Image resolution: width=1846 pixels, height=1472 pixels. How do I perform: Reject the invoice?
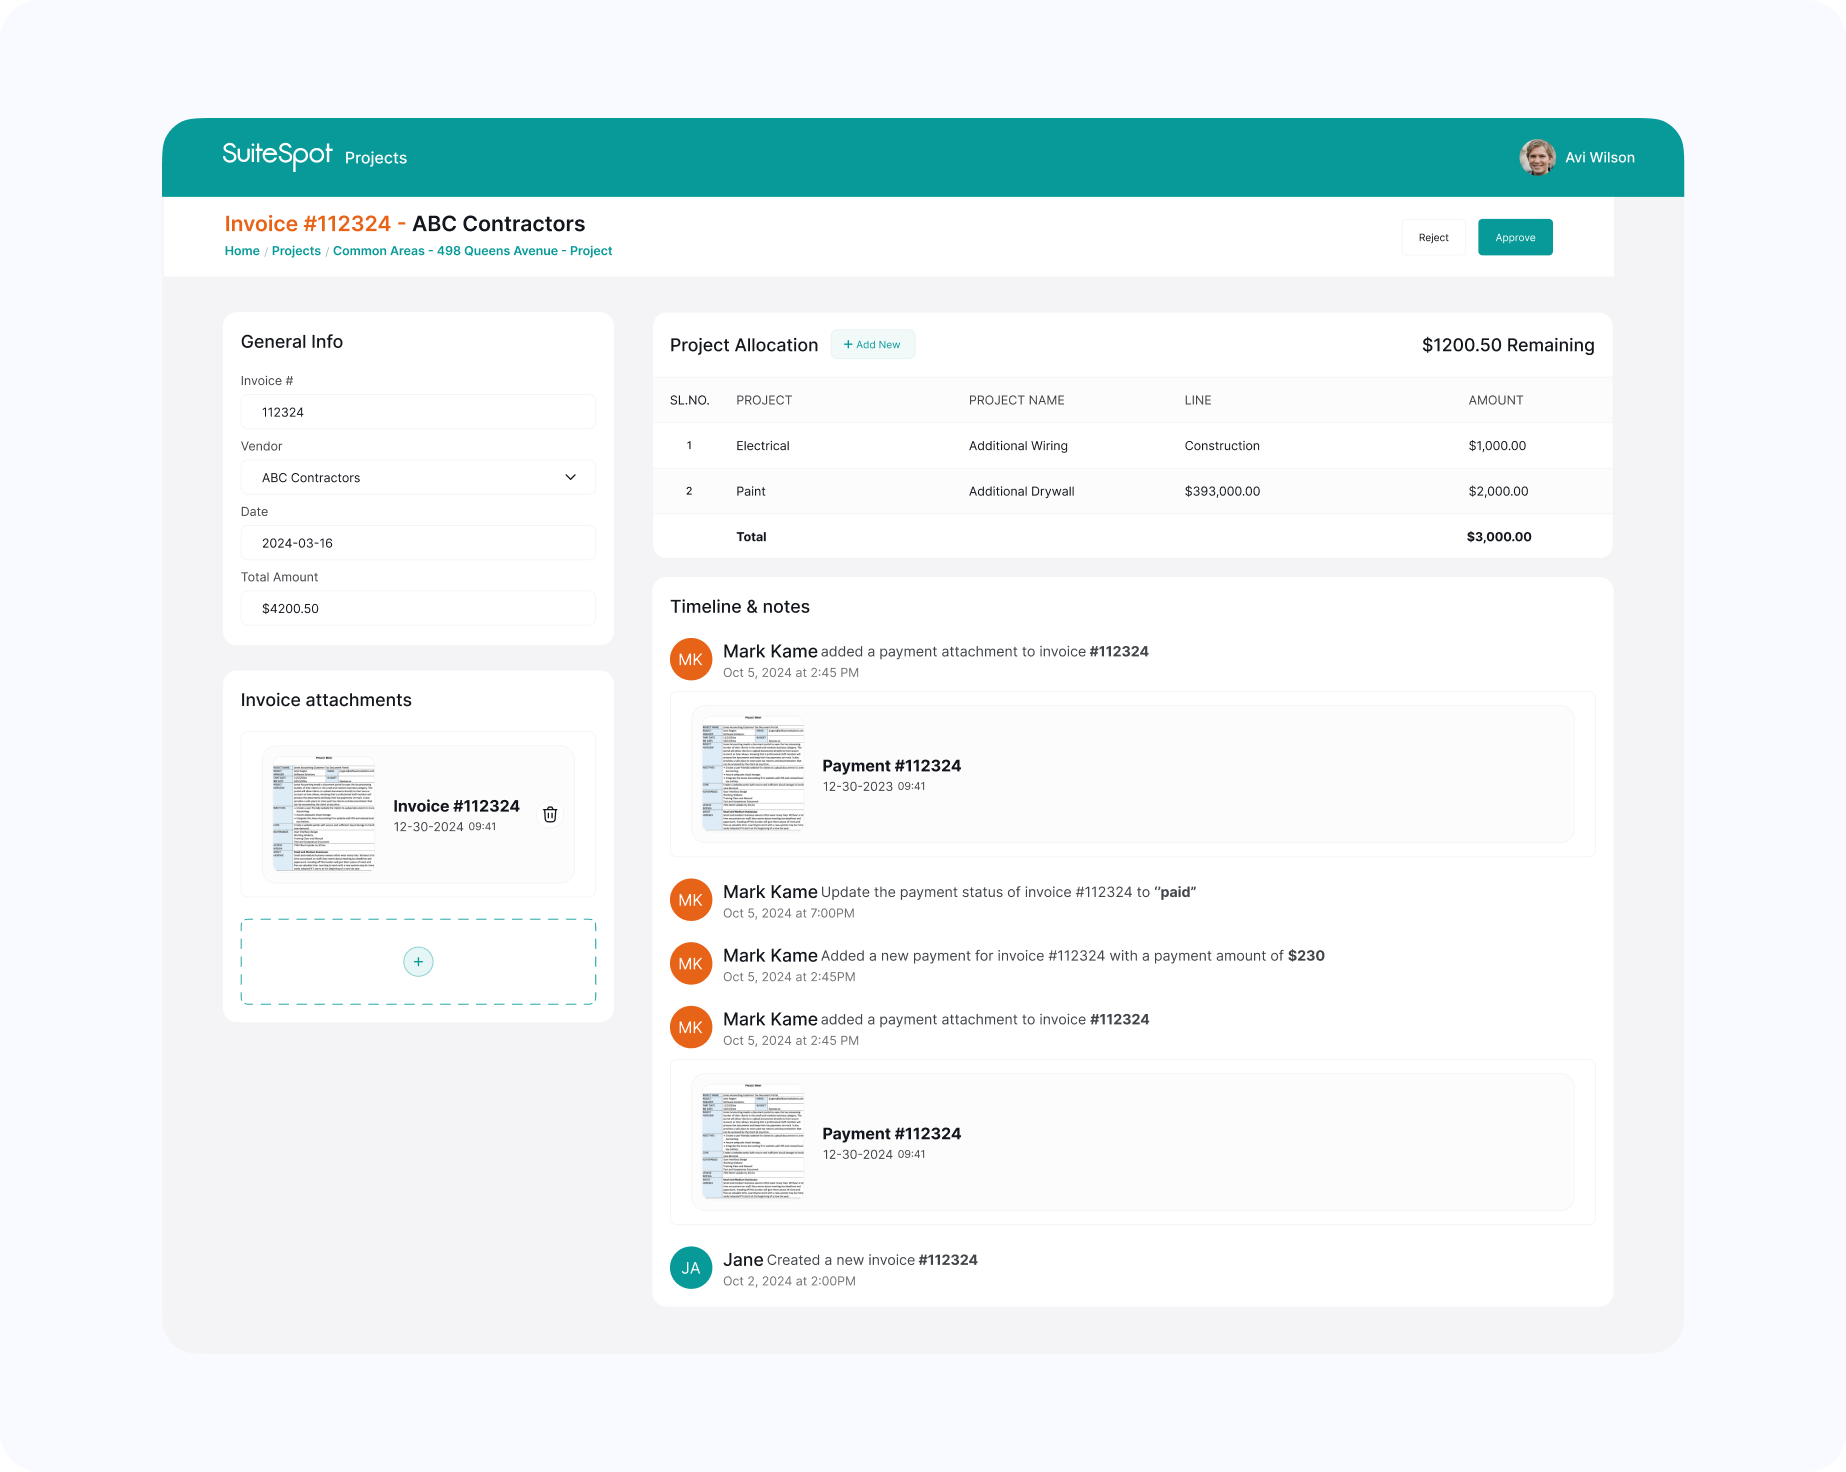1433,237
